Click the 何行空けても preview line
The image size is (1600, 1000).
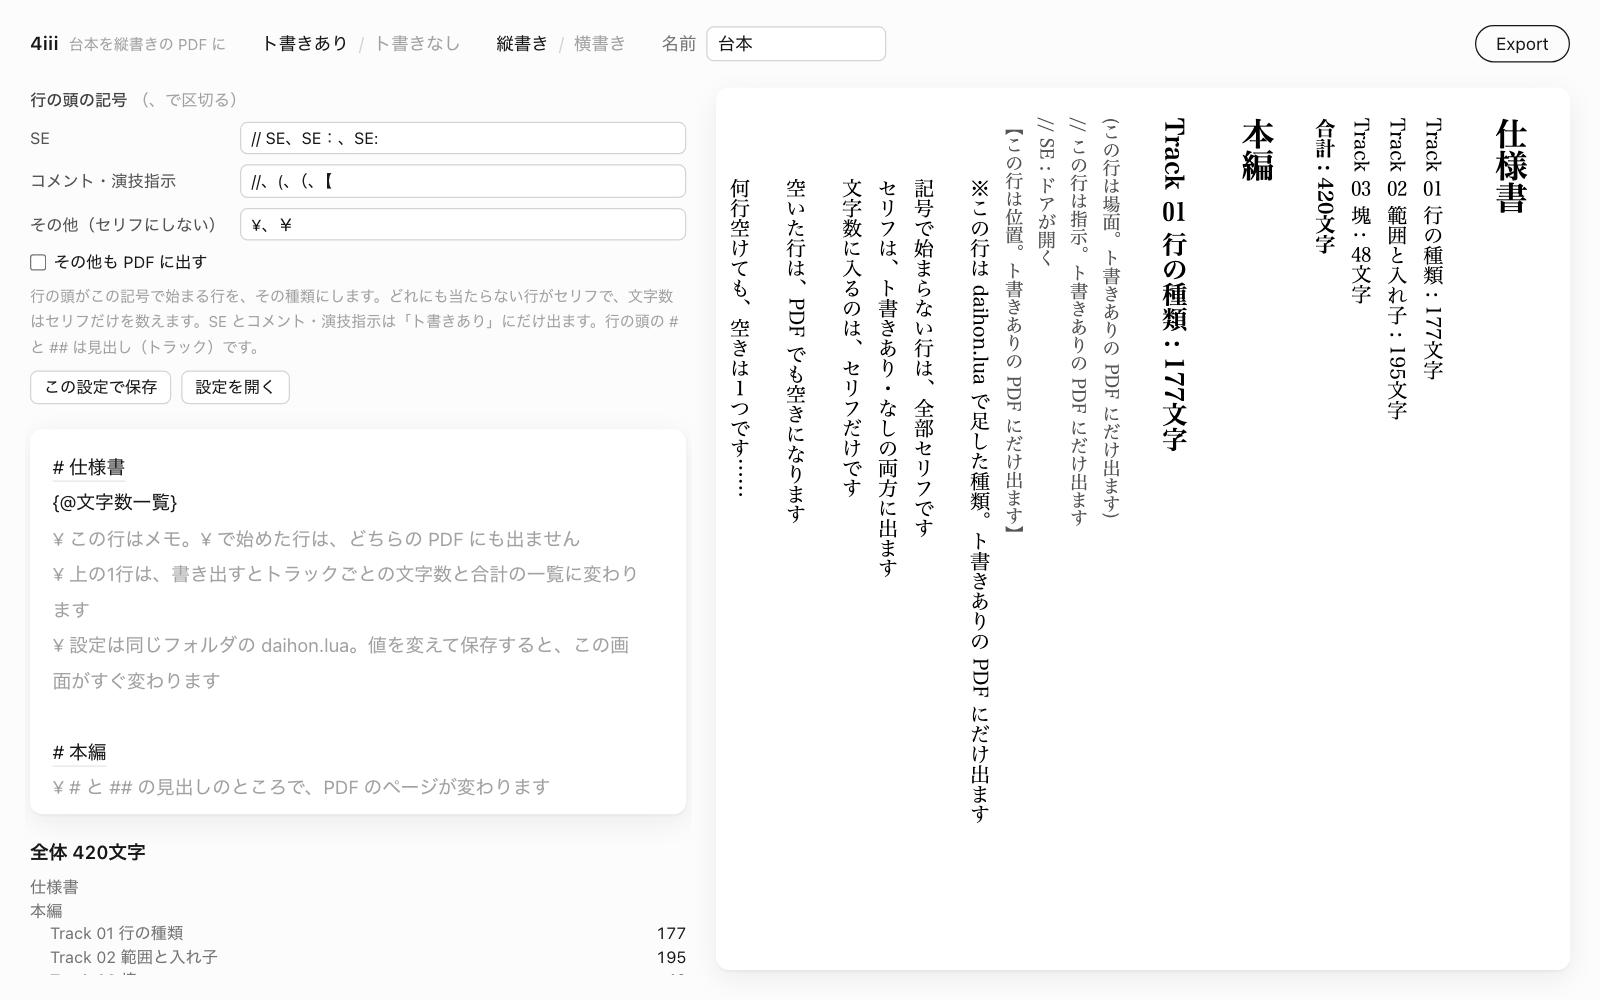[x=739, y=338]
